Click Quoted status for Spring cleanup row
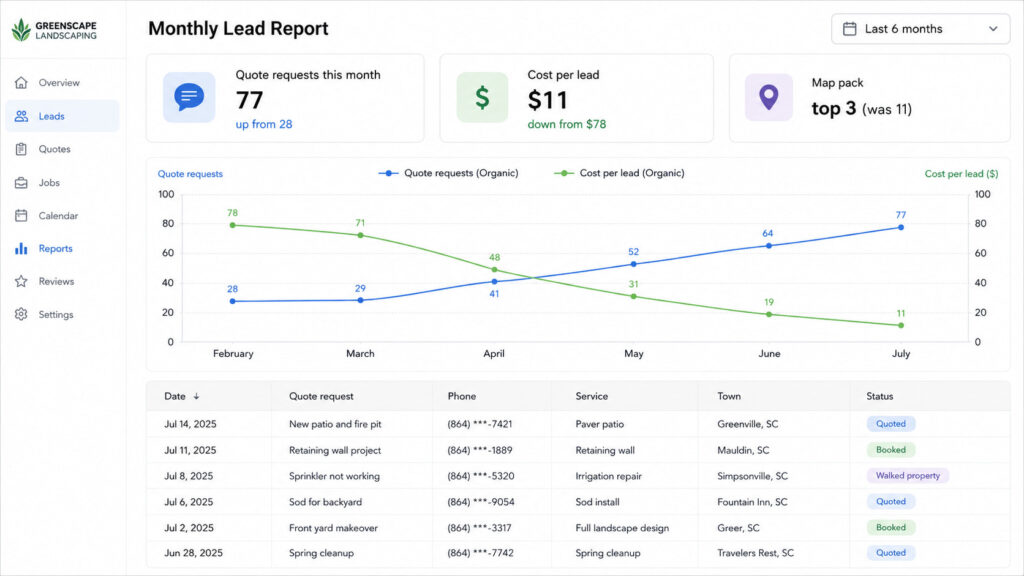This screenshot has height=576, width=1024. [x=891, y=552]
